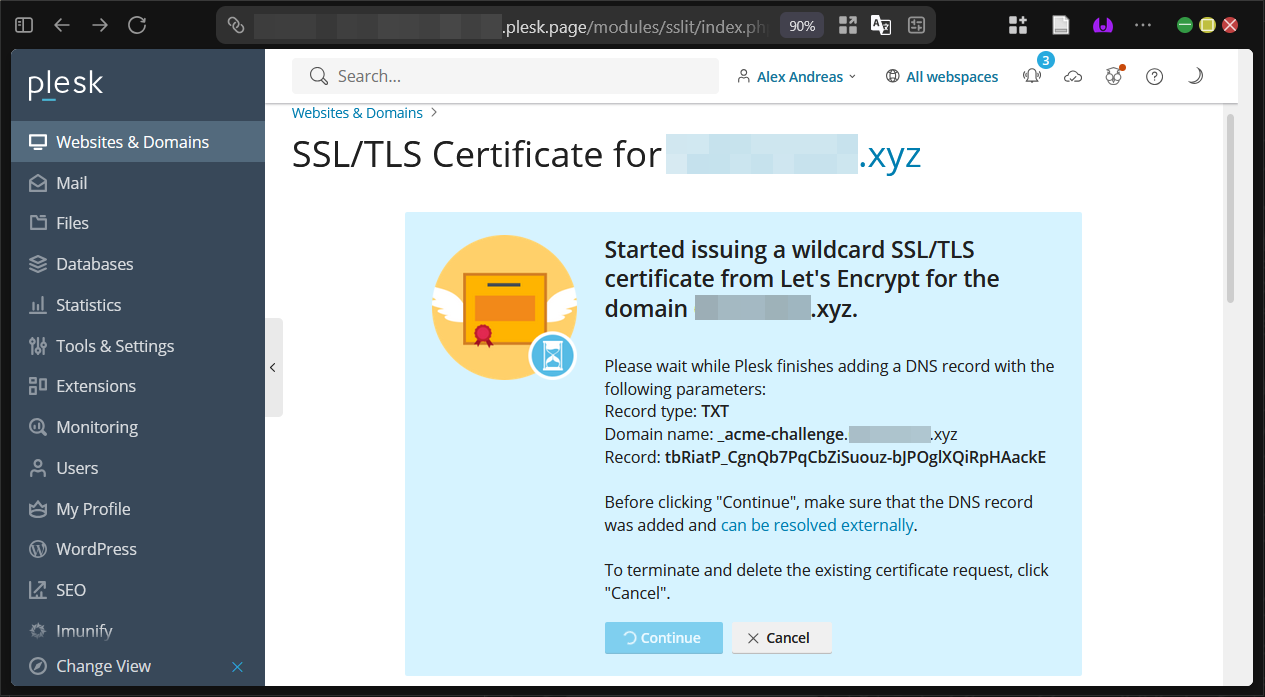Click the cloud icon in top bar

coord(1073,76)
